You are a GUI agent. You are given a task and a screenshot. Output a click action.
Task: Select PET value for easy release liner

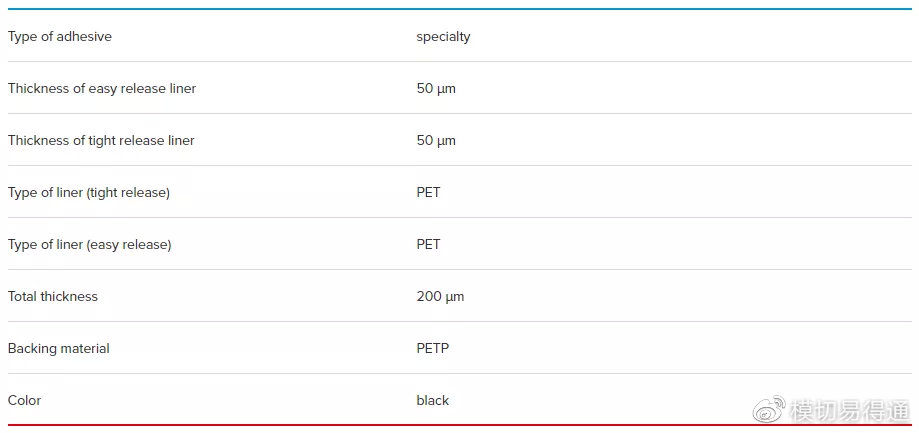click(x=428, y=245)
